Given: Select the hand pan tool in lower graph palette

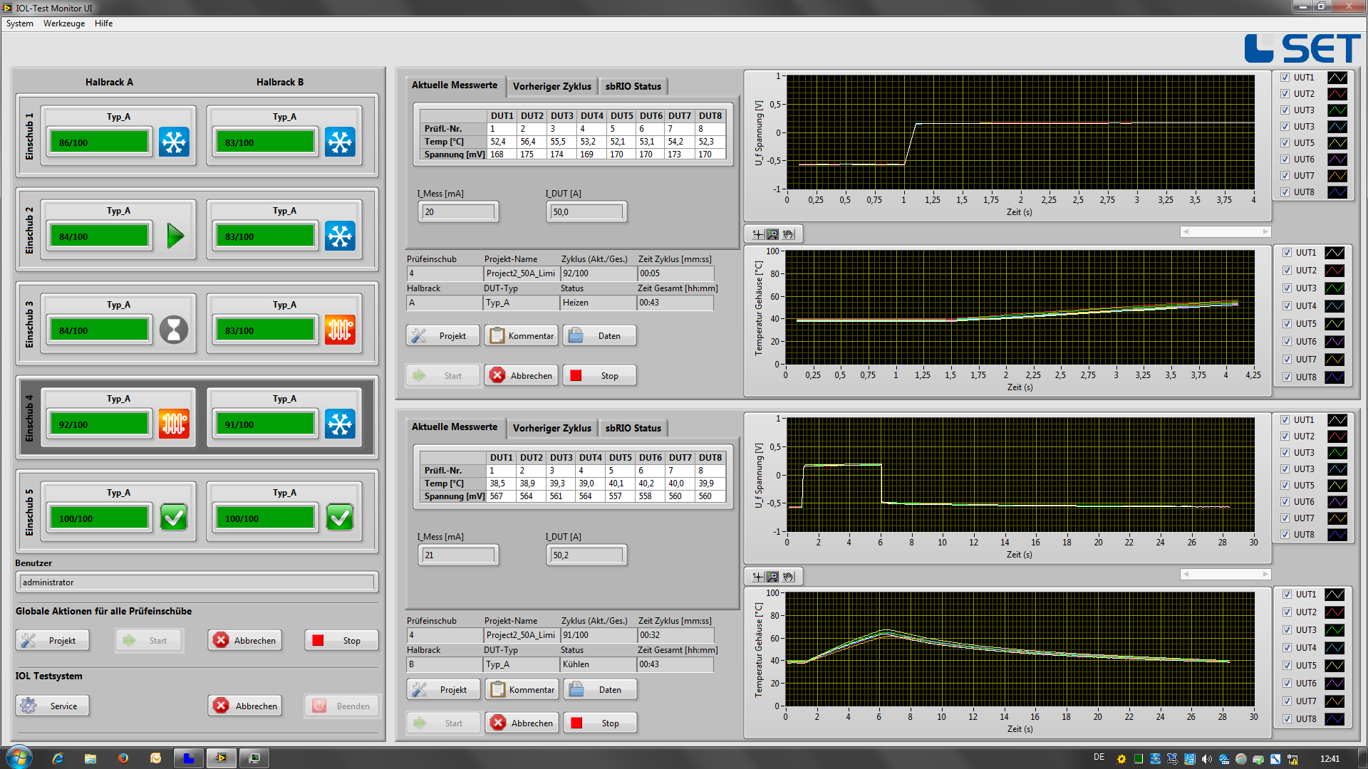Looking at the screenshot, I should 788,577.
